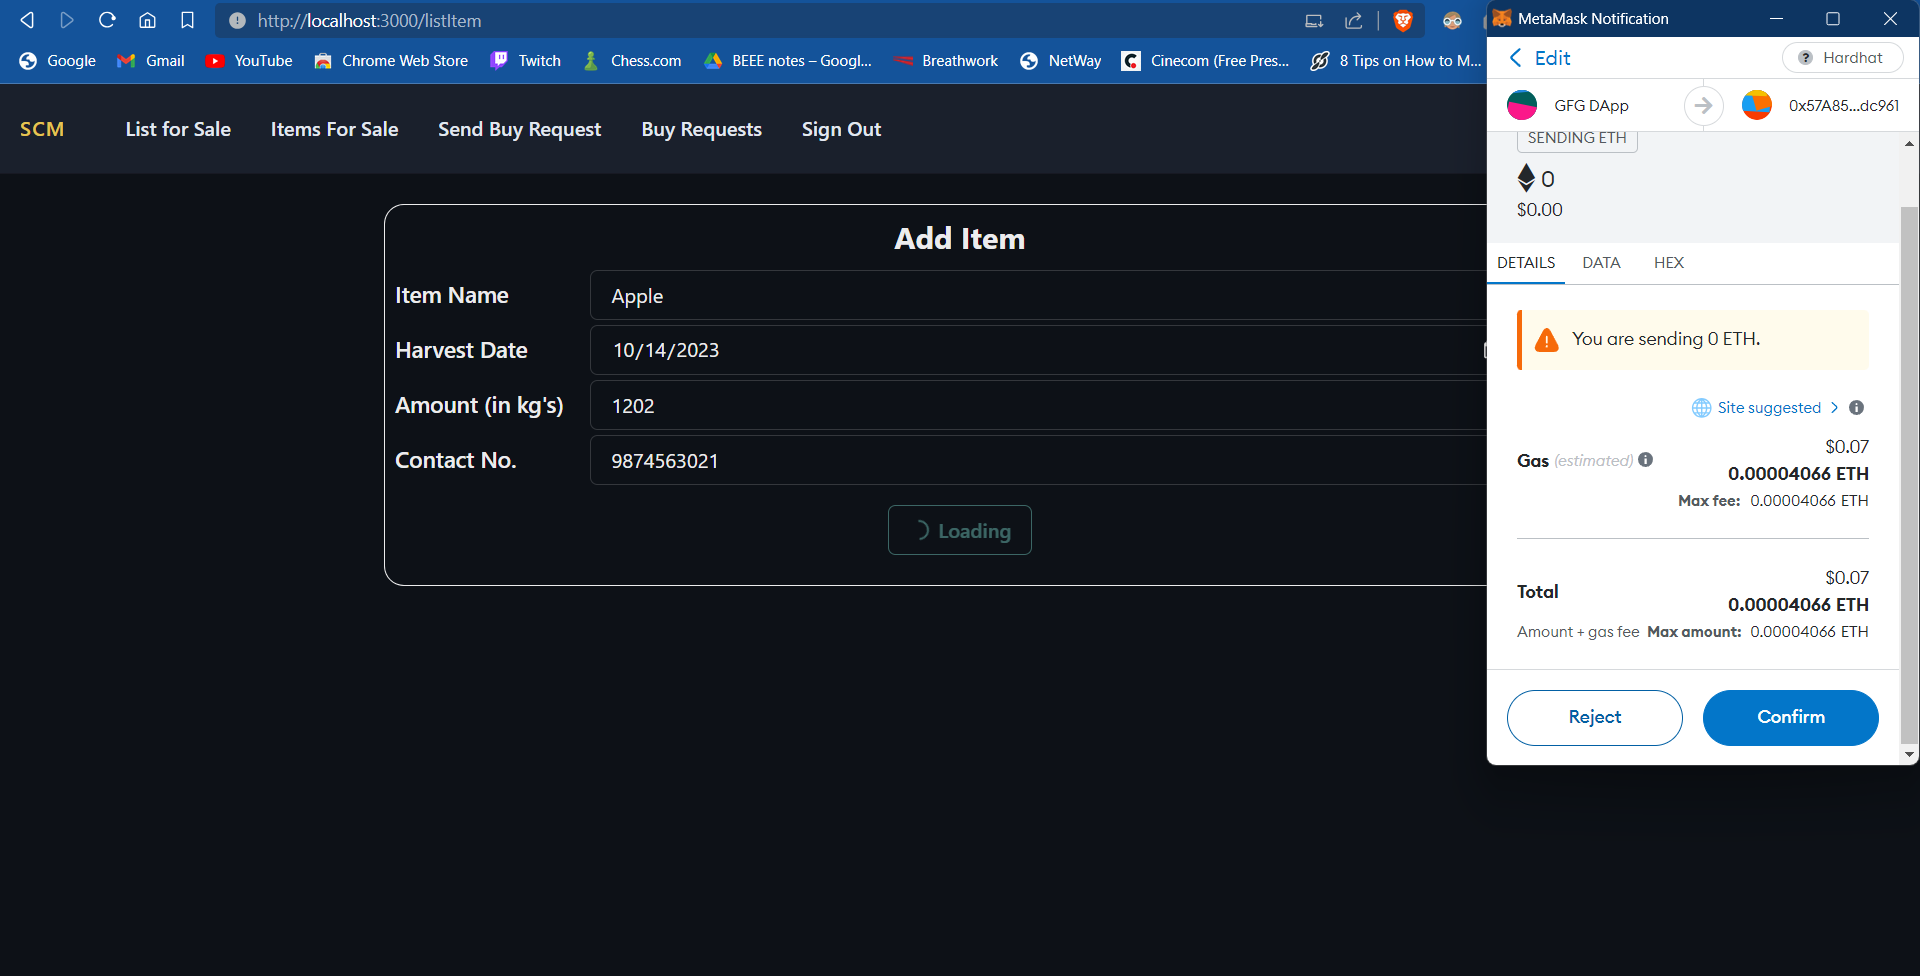
Task: Open the browser home page icon
Action: pyautogui.click(x=147, y=20)
